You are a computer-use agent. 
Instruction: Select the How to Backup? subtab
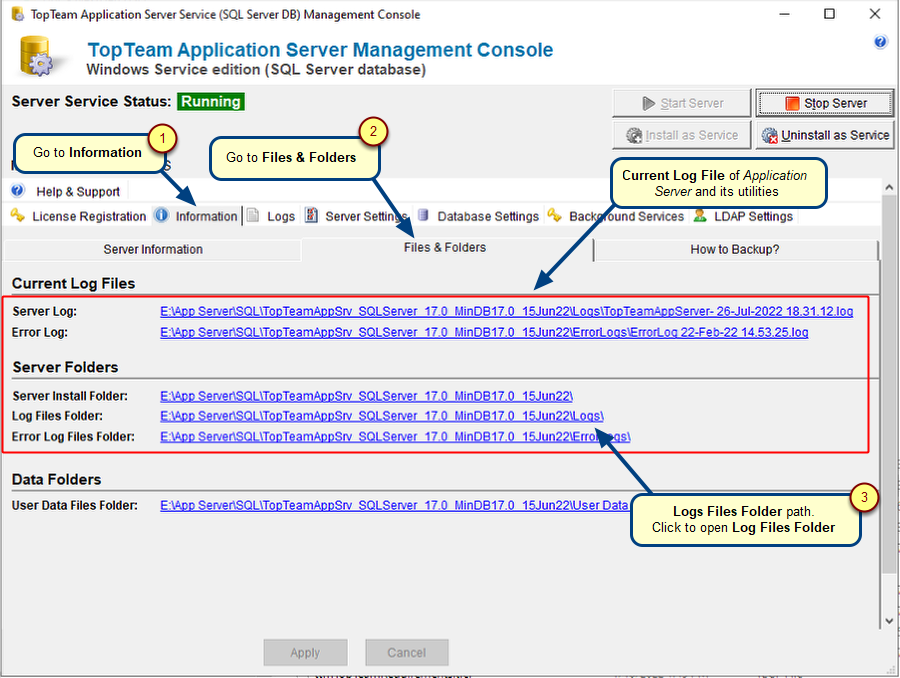point(735,250)
